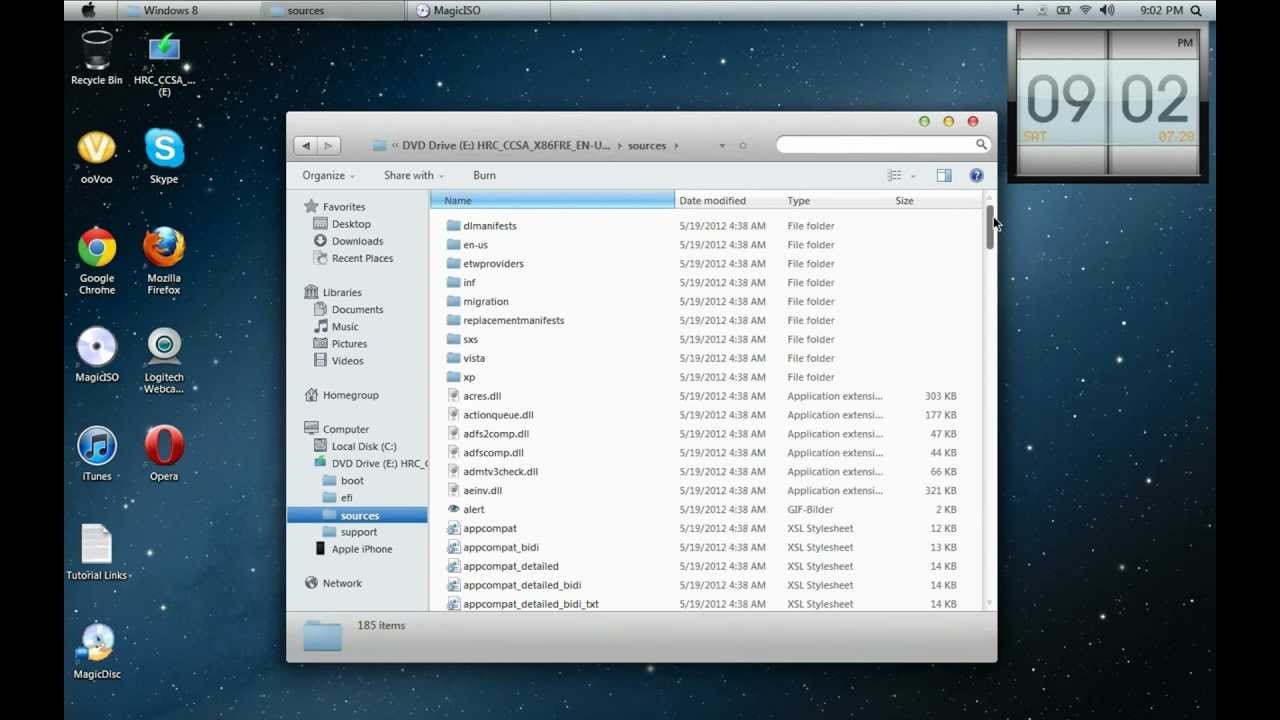Click the change view icon
Image resolution: width=1280 pixels, height=720 pixels.
click(x=894, y=176)
